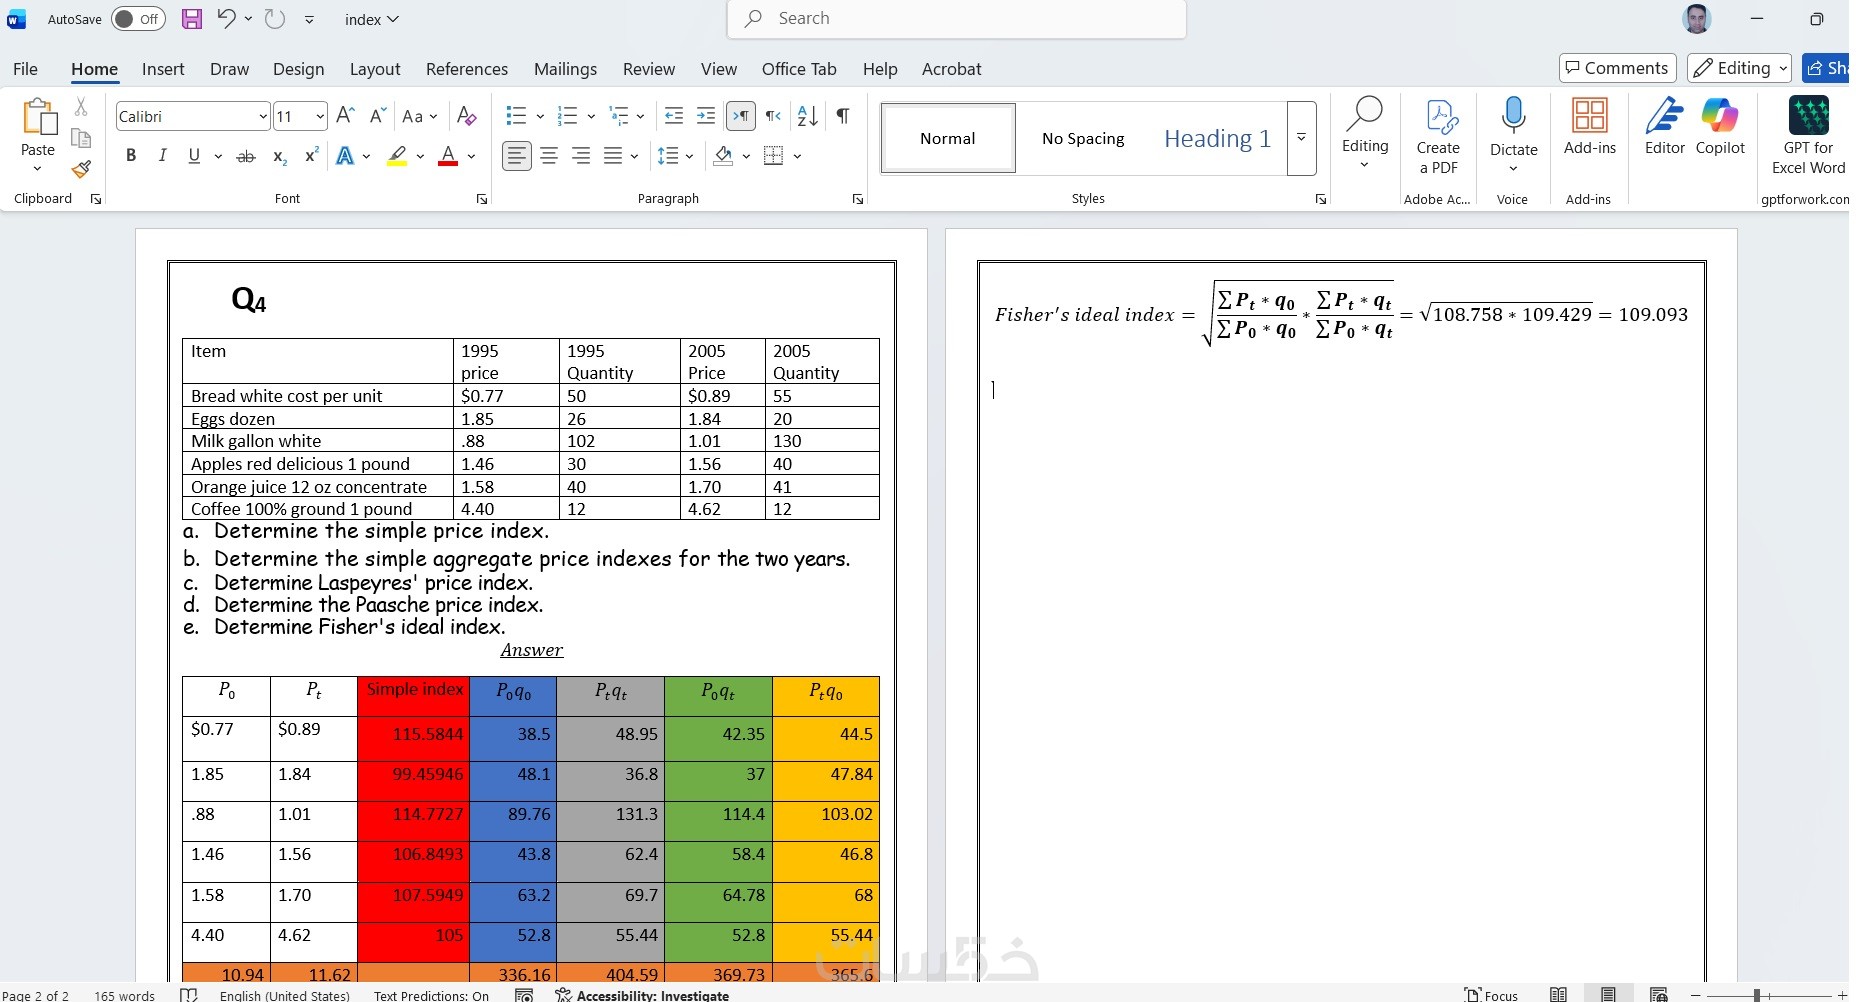
Task: Copy selection with the Copy icon
Action: pyautogui.click(x=82, y=138)
